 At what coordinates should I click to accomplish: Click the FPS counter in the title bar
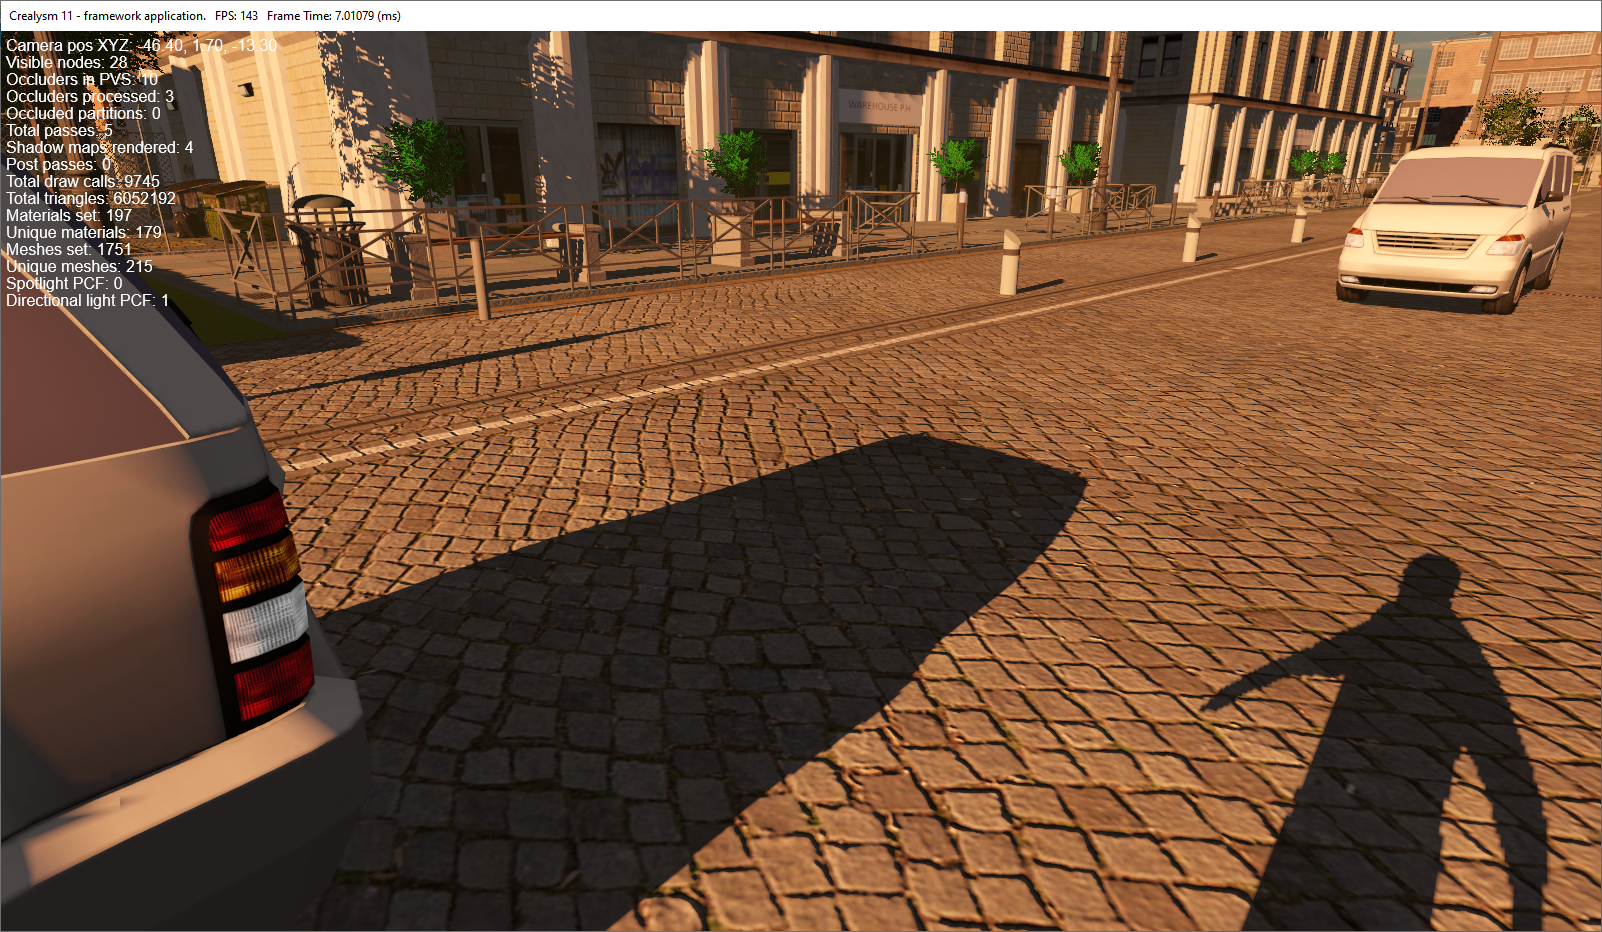236,16
